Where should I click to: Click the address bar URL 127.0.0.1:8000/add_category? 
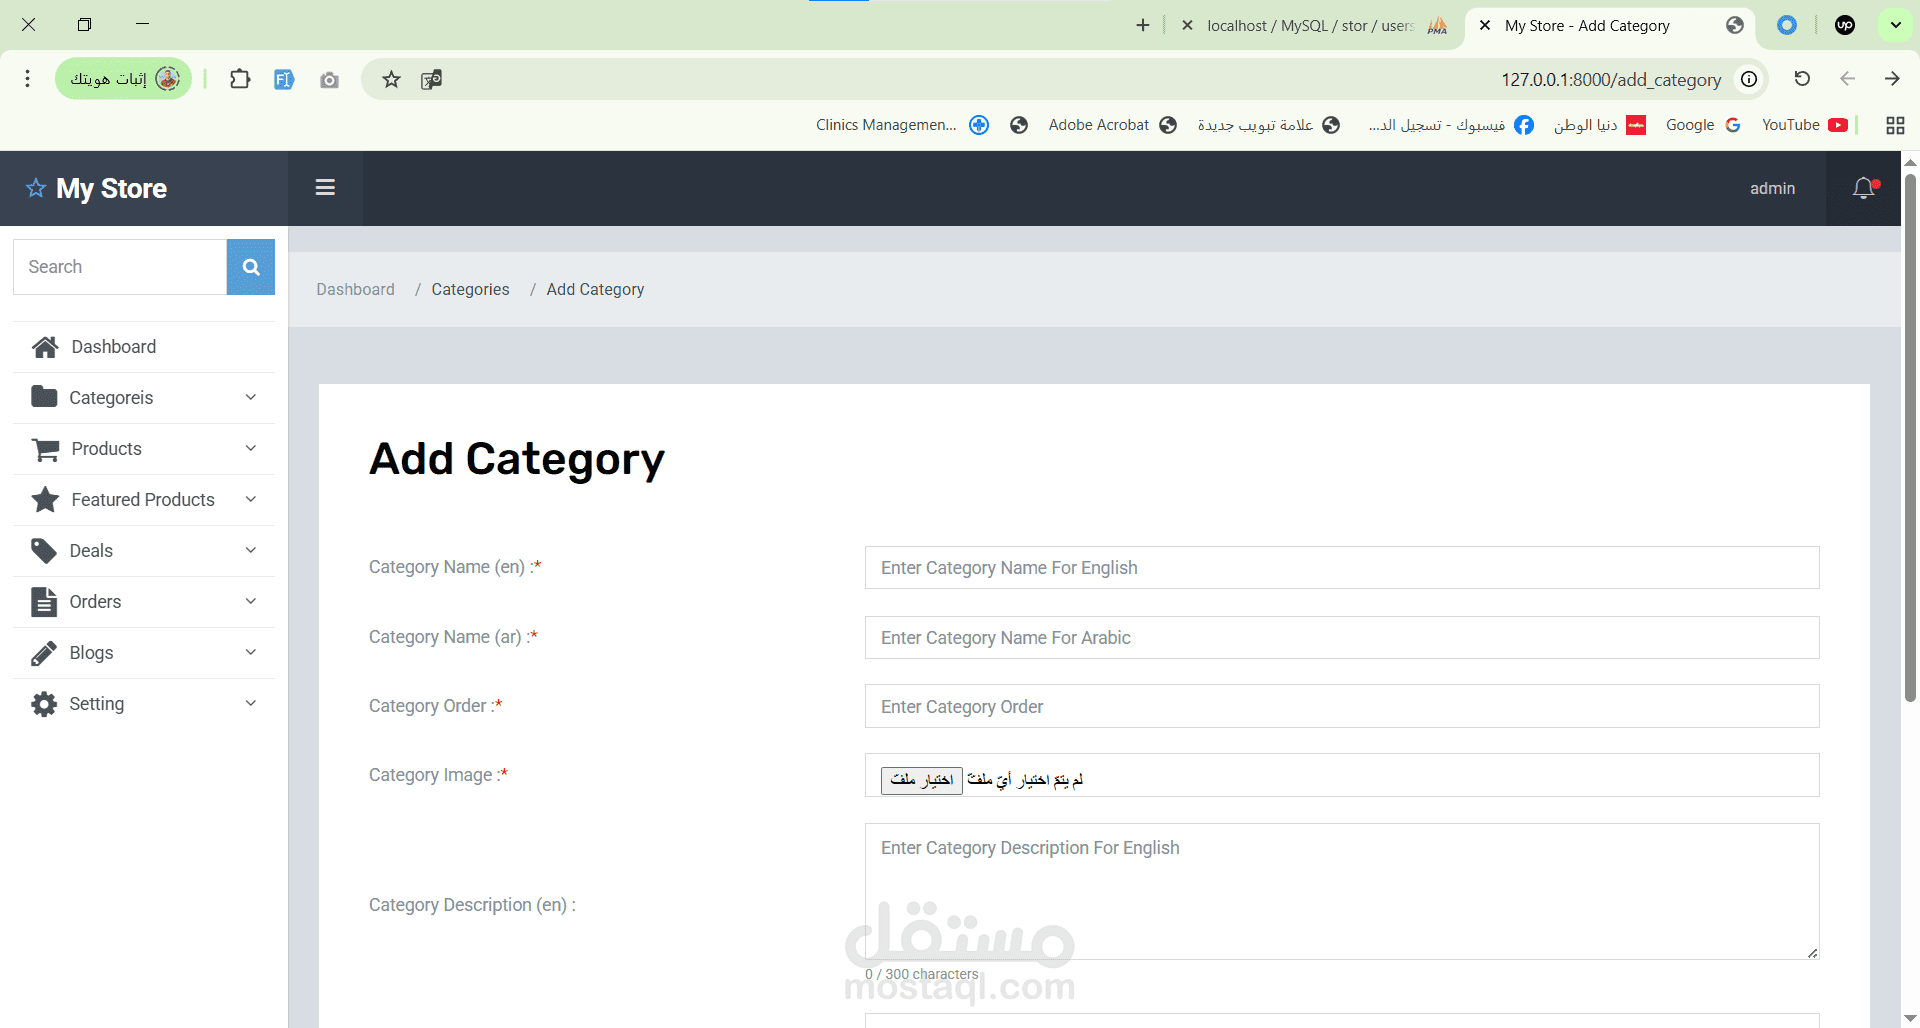(1611, 80)
